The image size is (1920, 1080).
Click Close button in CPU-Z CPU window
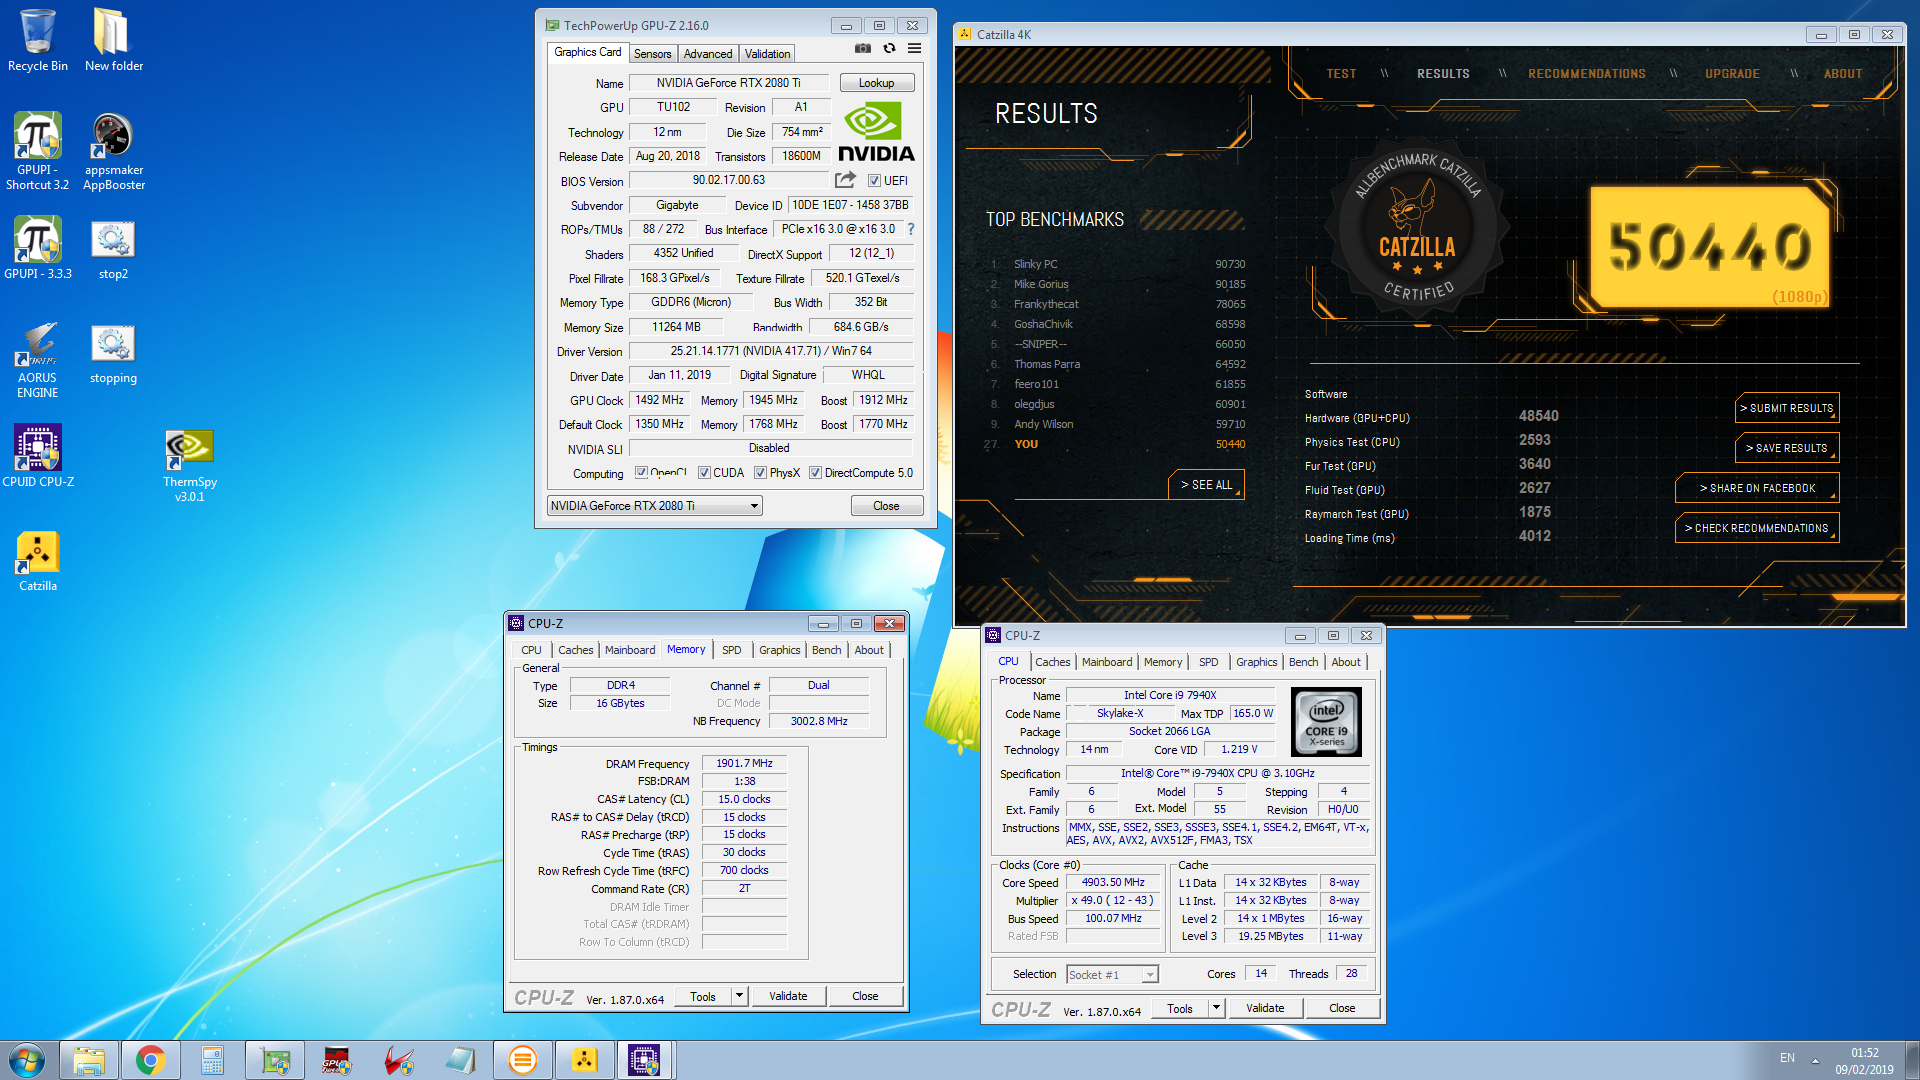[x=1342, y=1008]
